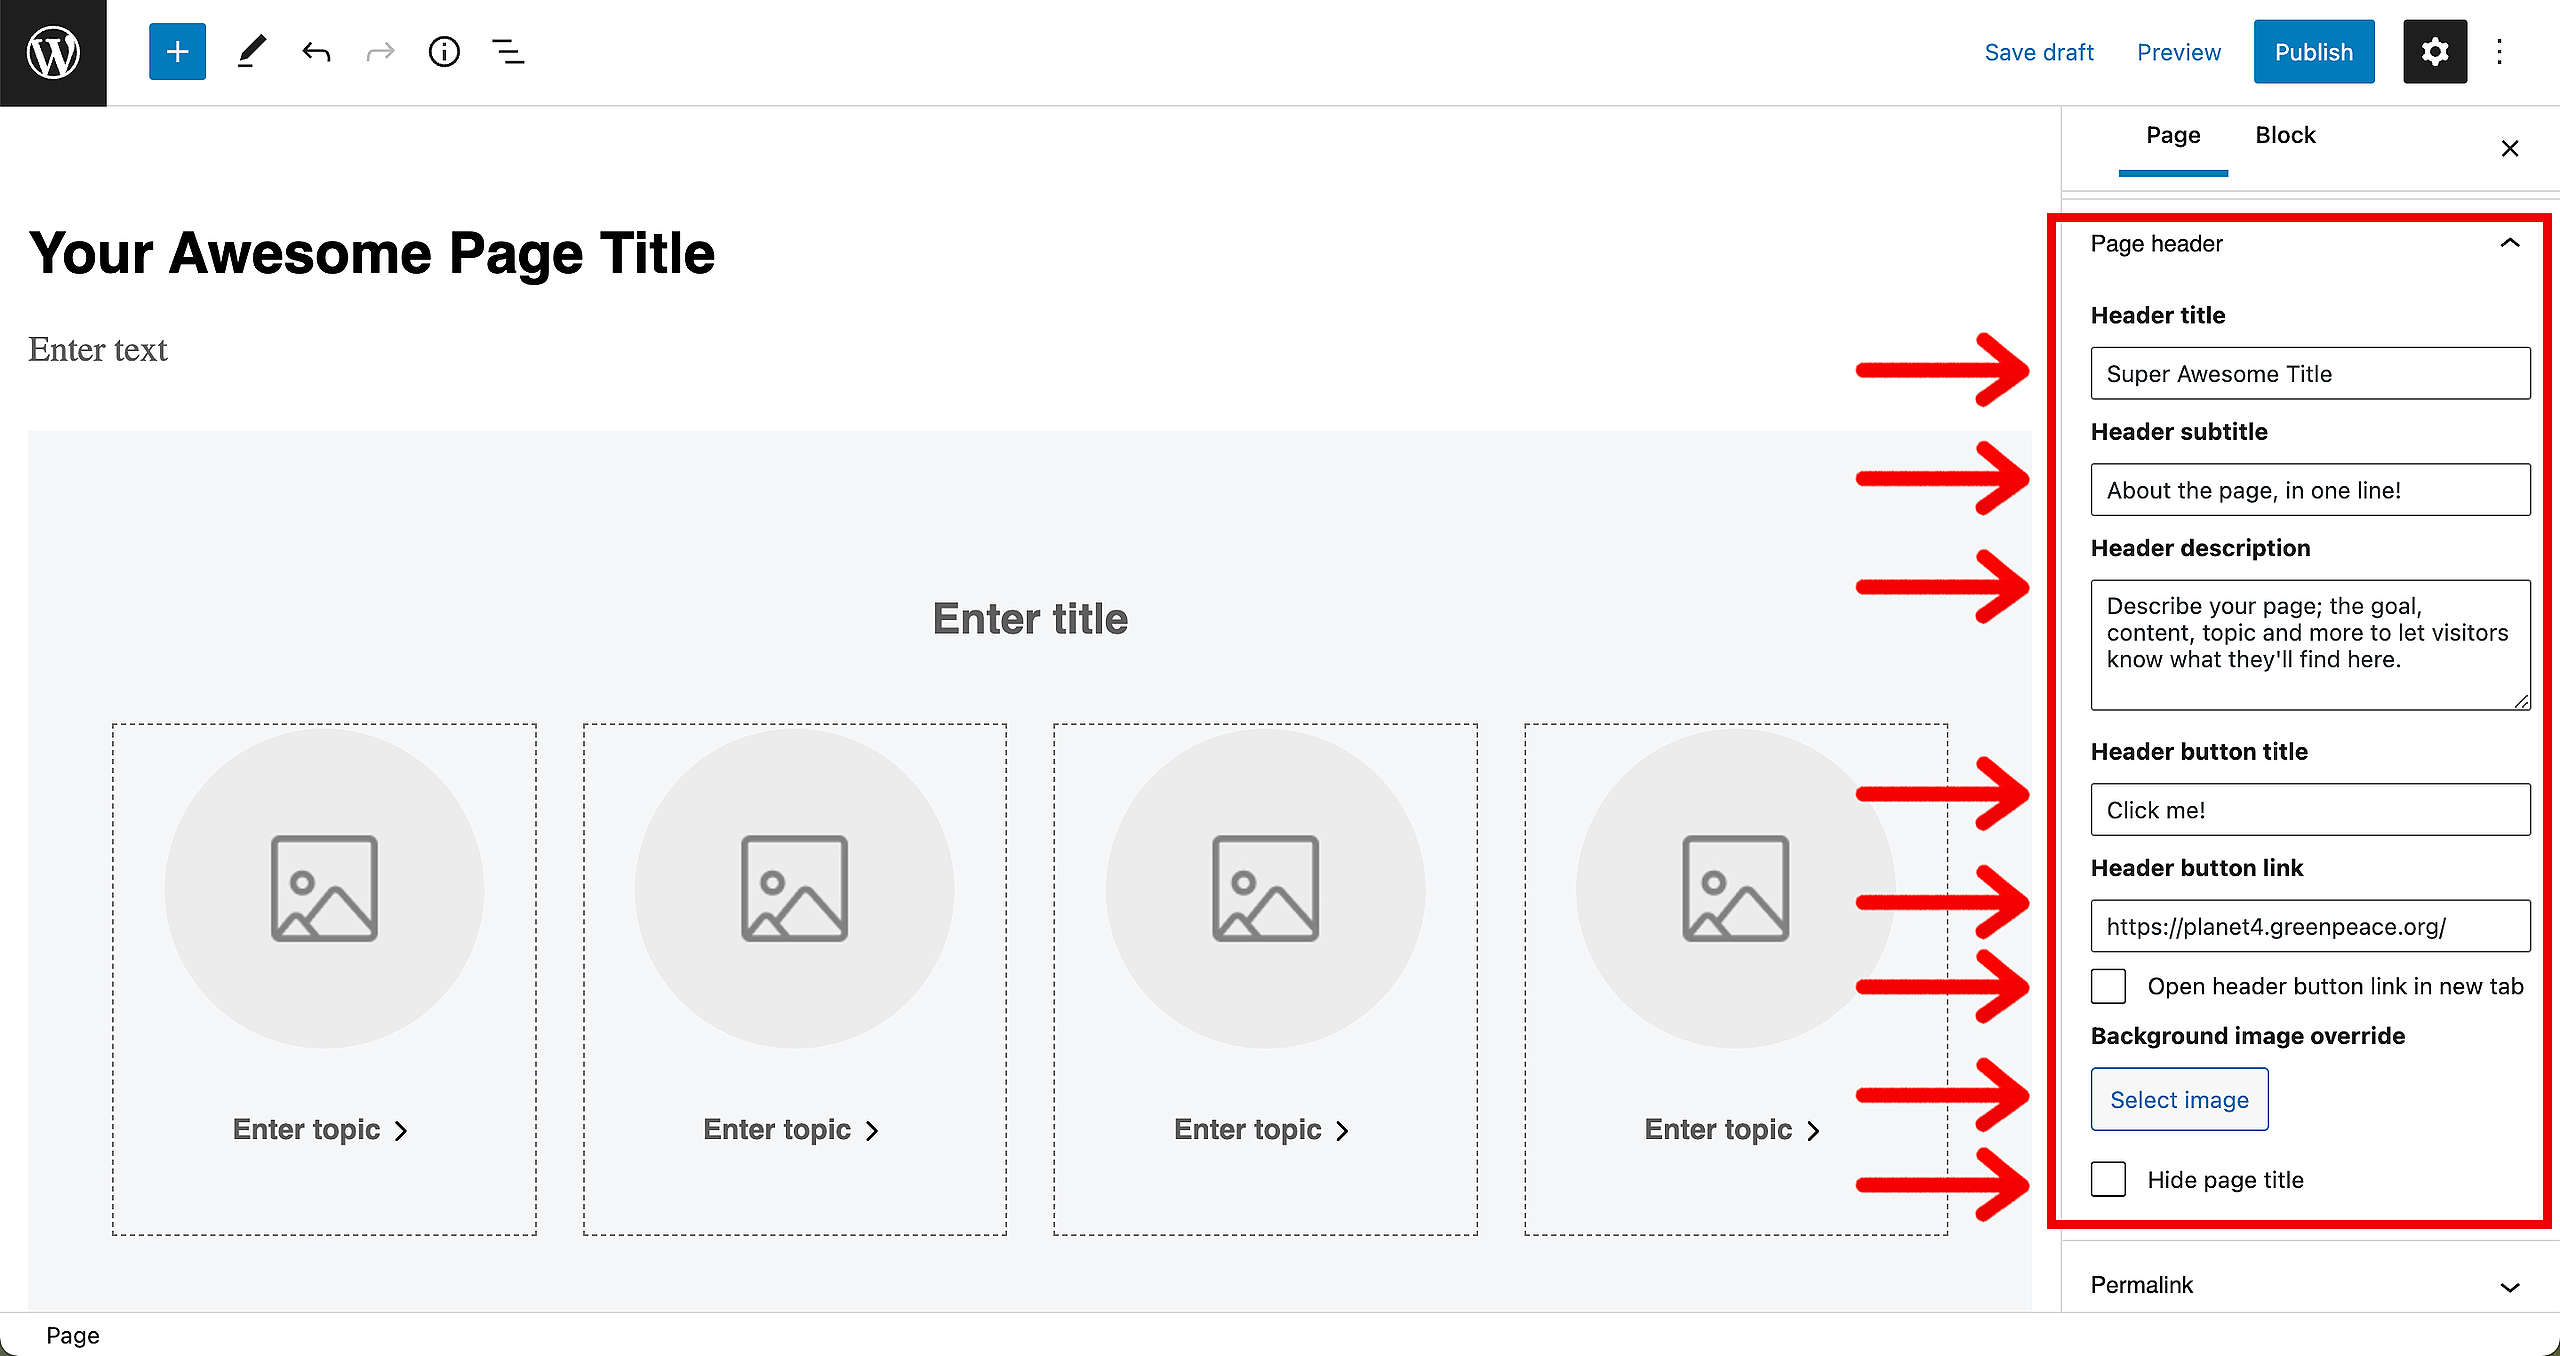Click the WordPress logo icon
2560x1356 pixels.
click(x=52, y=51)
